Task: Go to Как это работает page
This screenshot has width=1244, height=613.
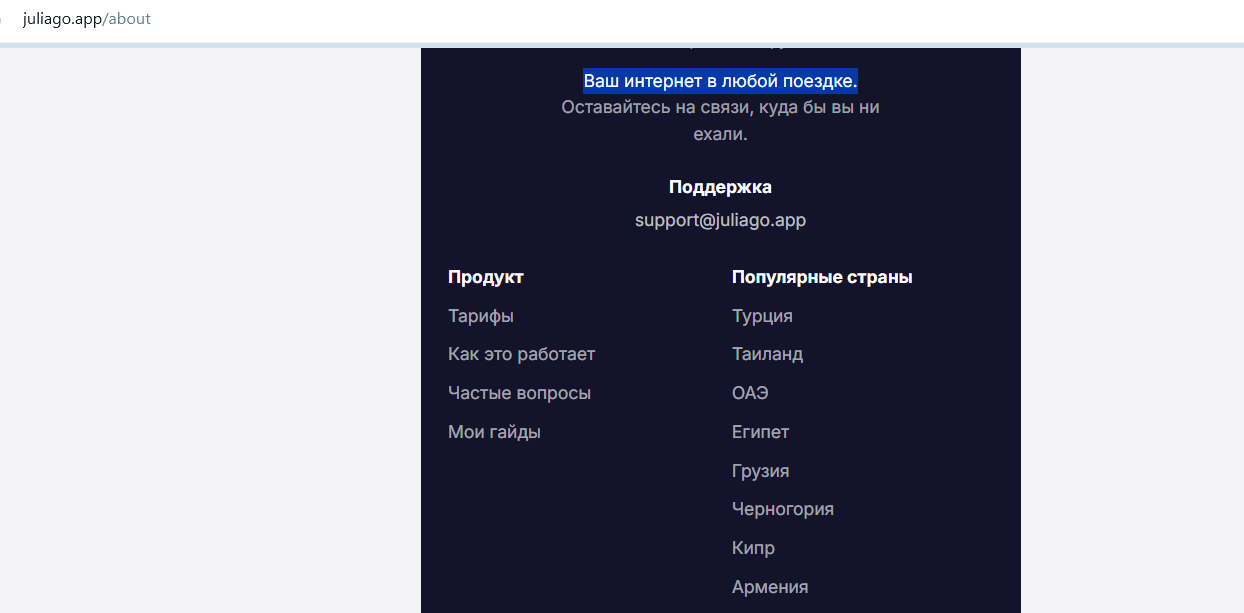Action: [x=522, y=354]
